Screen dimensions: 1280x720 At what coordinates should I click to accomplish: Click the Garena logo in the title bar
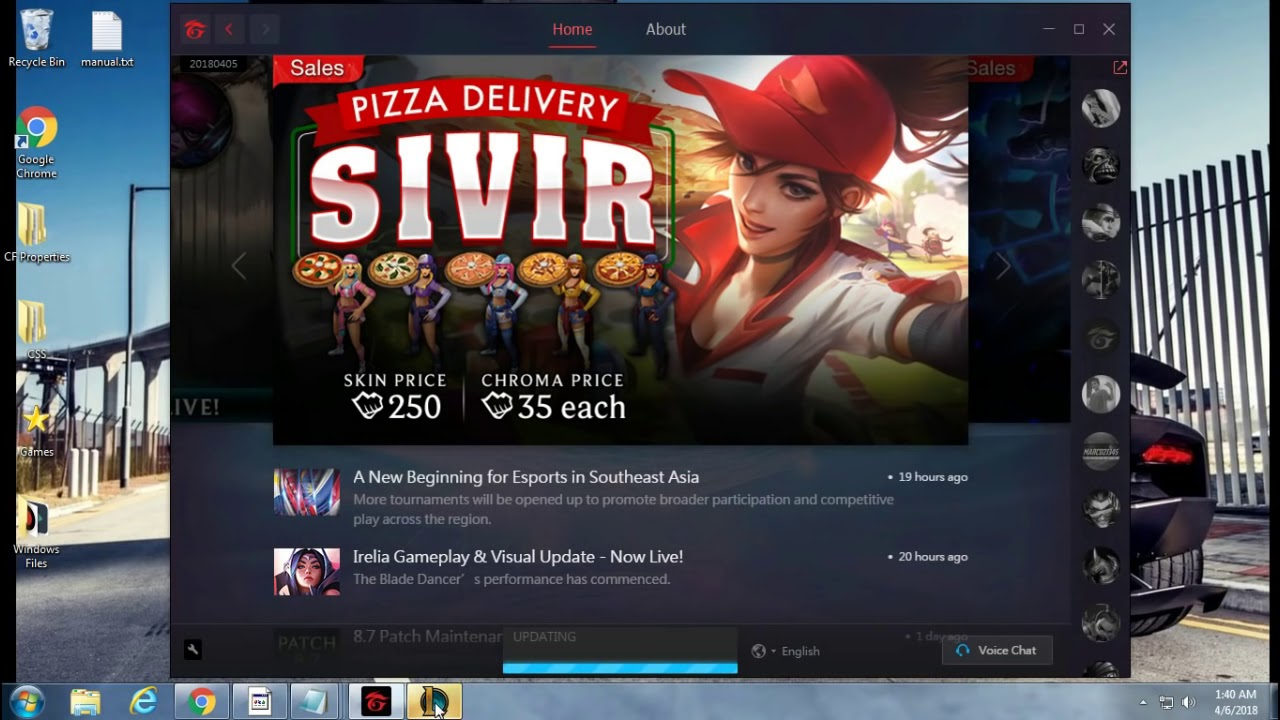click(195, 30)
